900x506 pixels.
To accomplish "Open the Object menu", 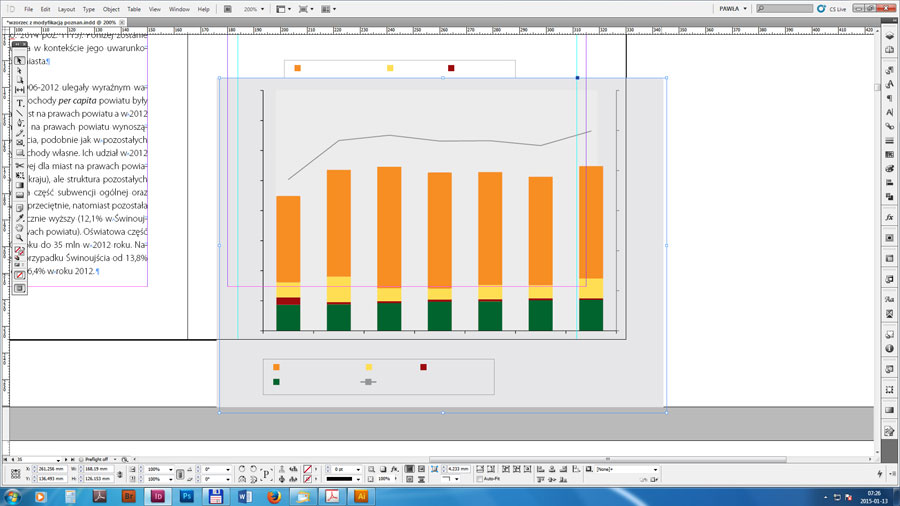I will (x=111, y=9).
